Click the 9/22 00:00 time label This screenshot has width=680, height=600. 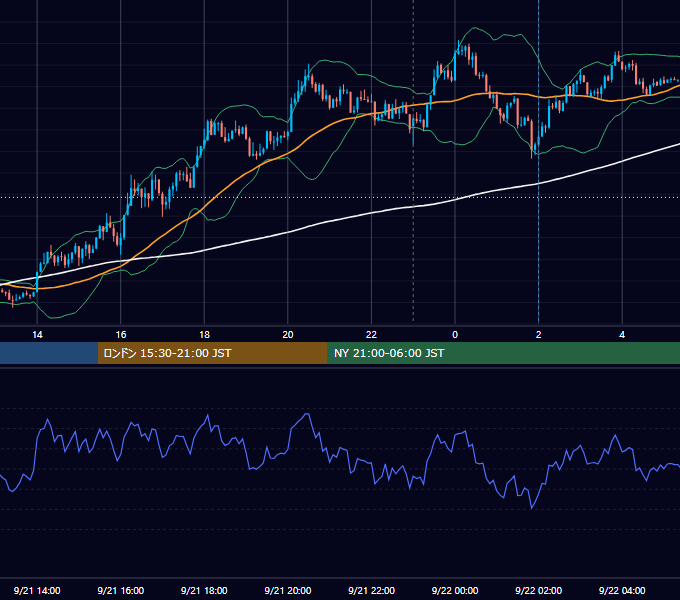pyautogui.click(x=455, y=590)
